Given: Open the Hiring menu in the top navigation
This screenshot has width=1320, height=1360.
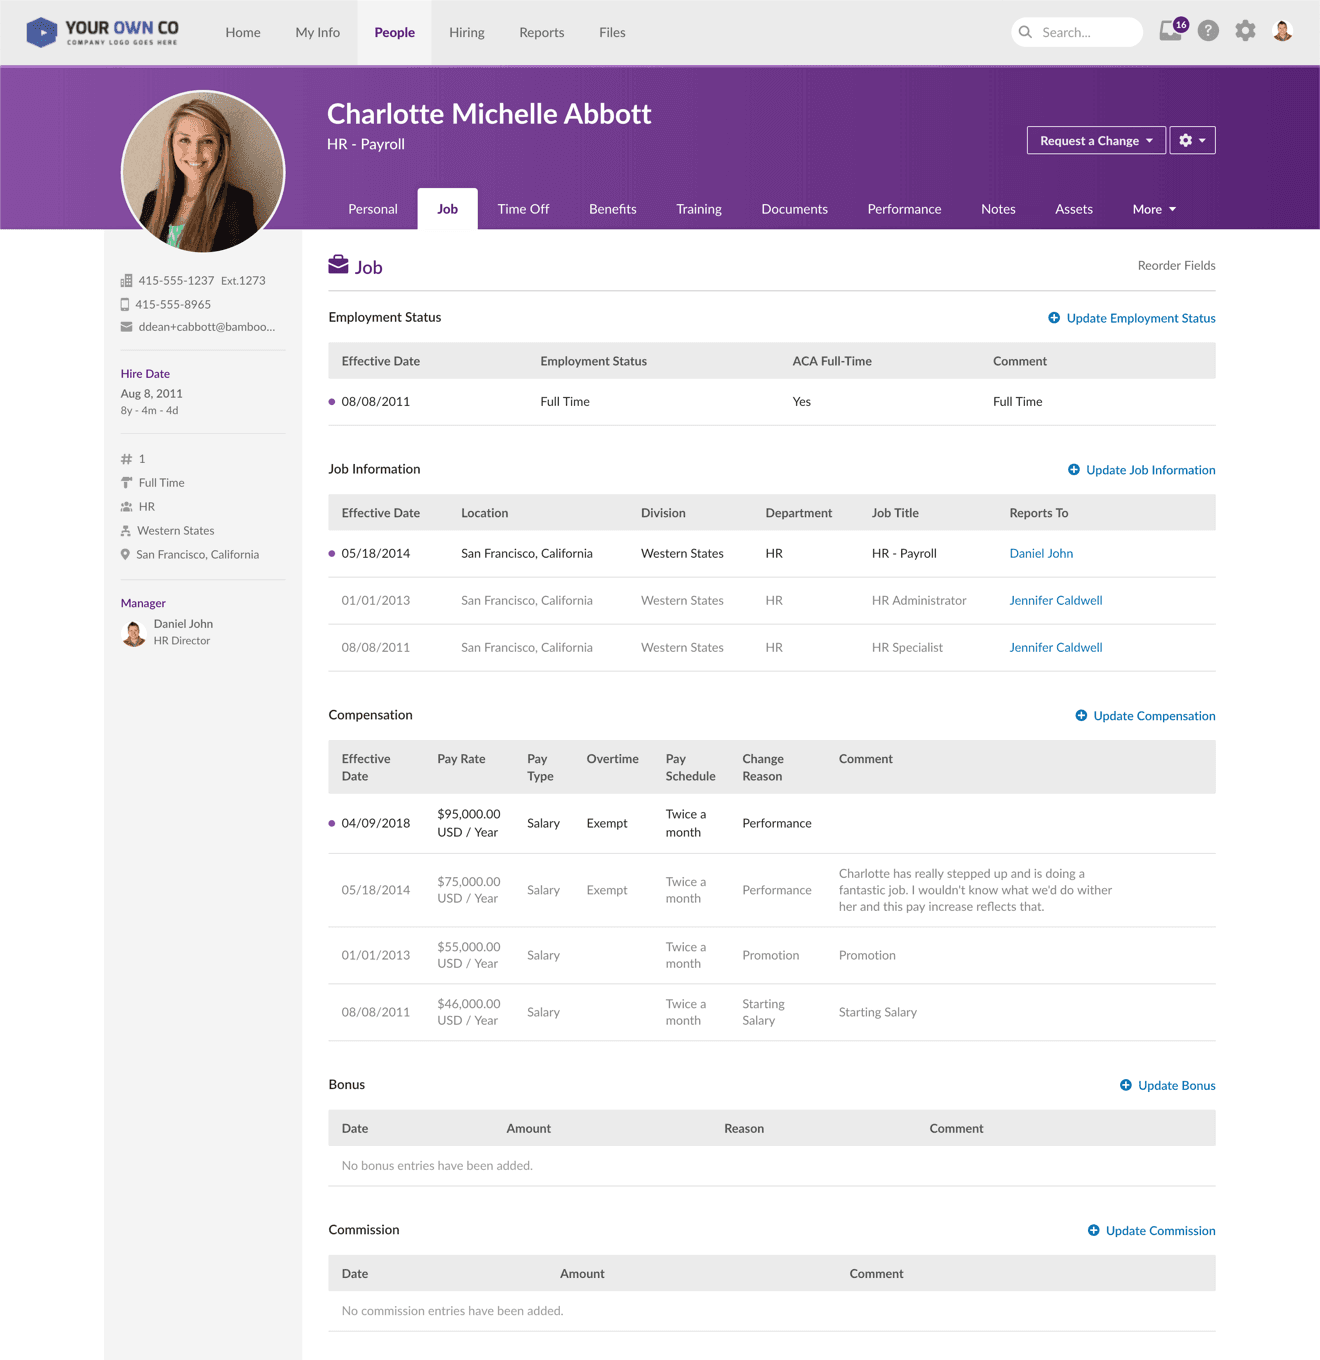Looking at the screenshot, I should [x=466, y=31].
